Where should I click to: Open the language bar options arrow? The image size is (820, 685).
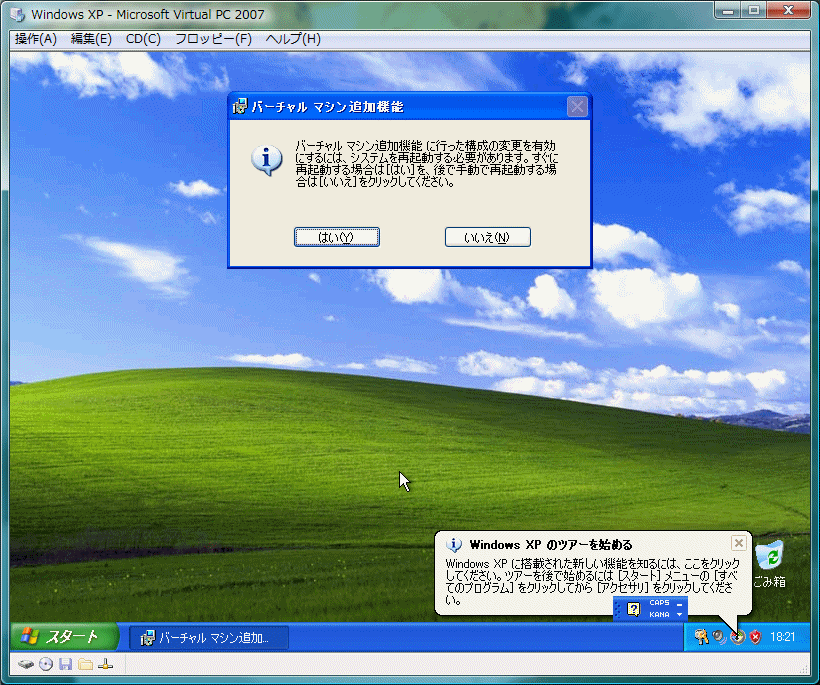pos(679,614)
